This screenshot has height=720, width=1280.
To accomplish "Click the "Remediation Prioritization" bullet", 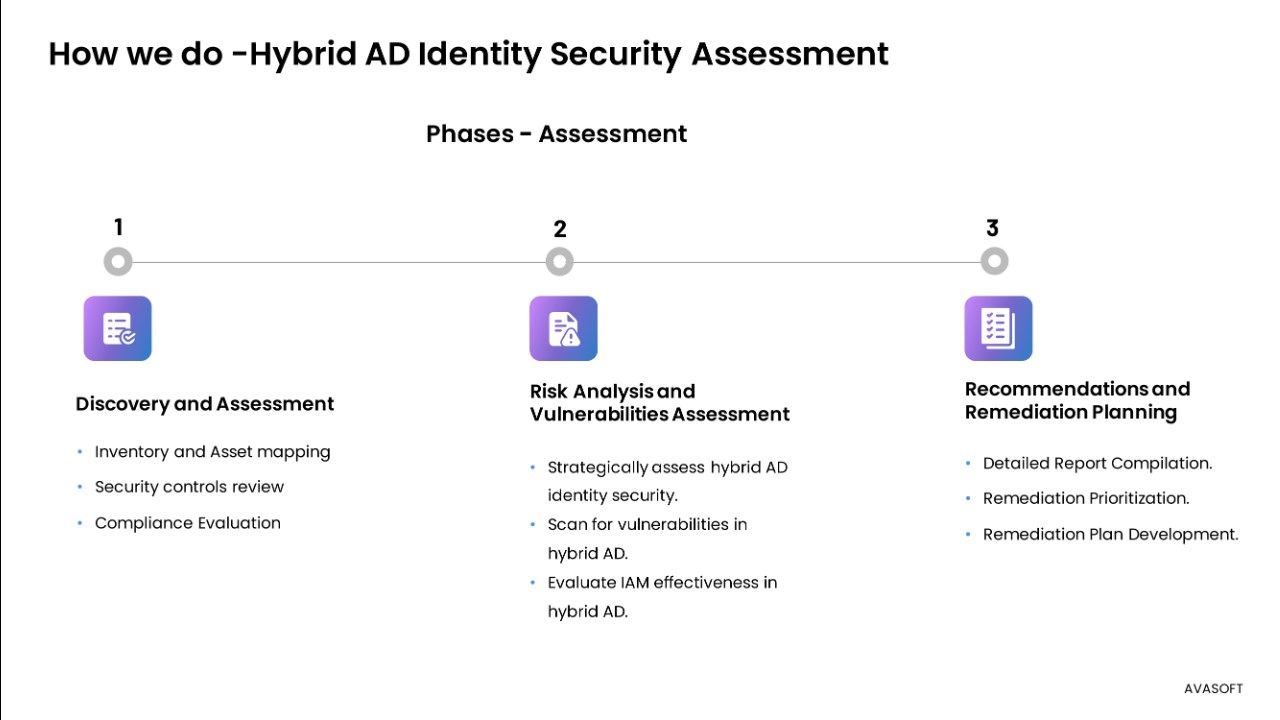I will 1085,498.
